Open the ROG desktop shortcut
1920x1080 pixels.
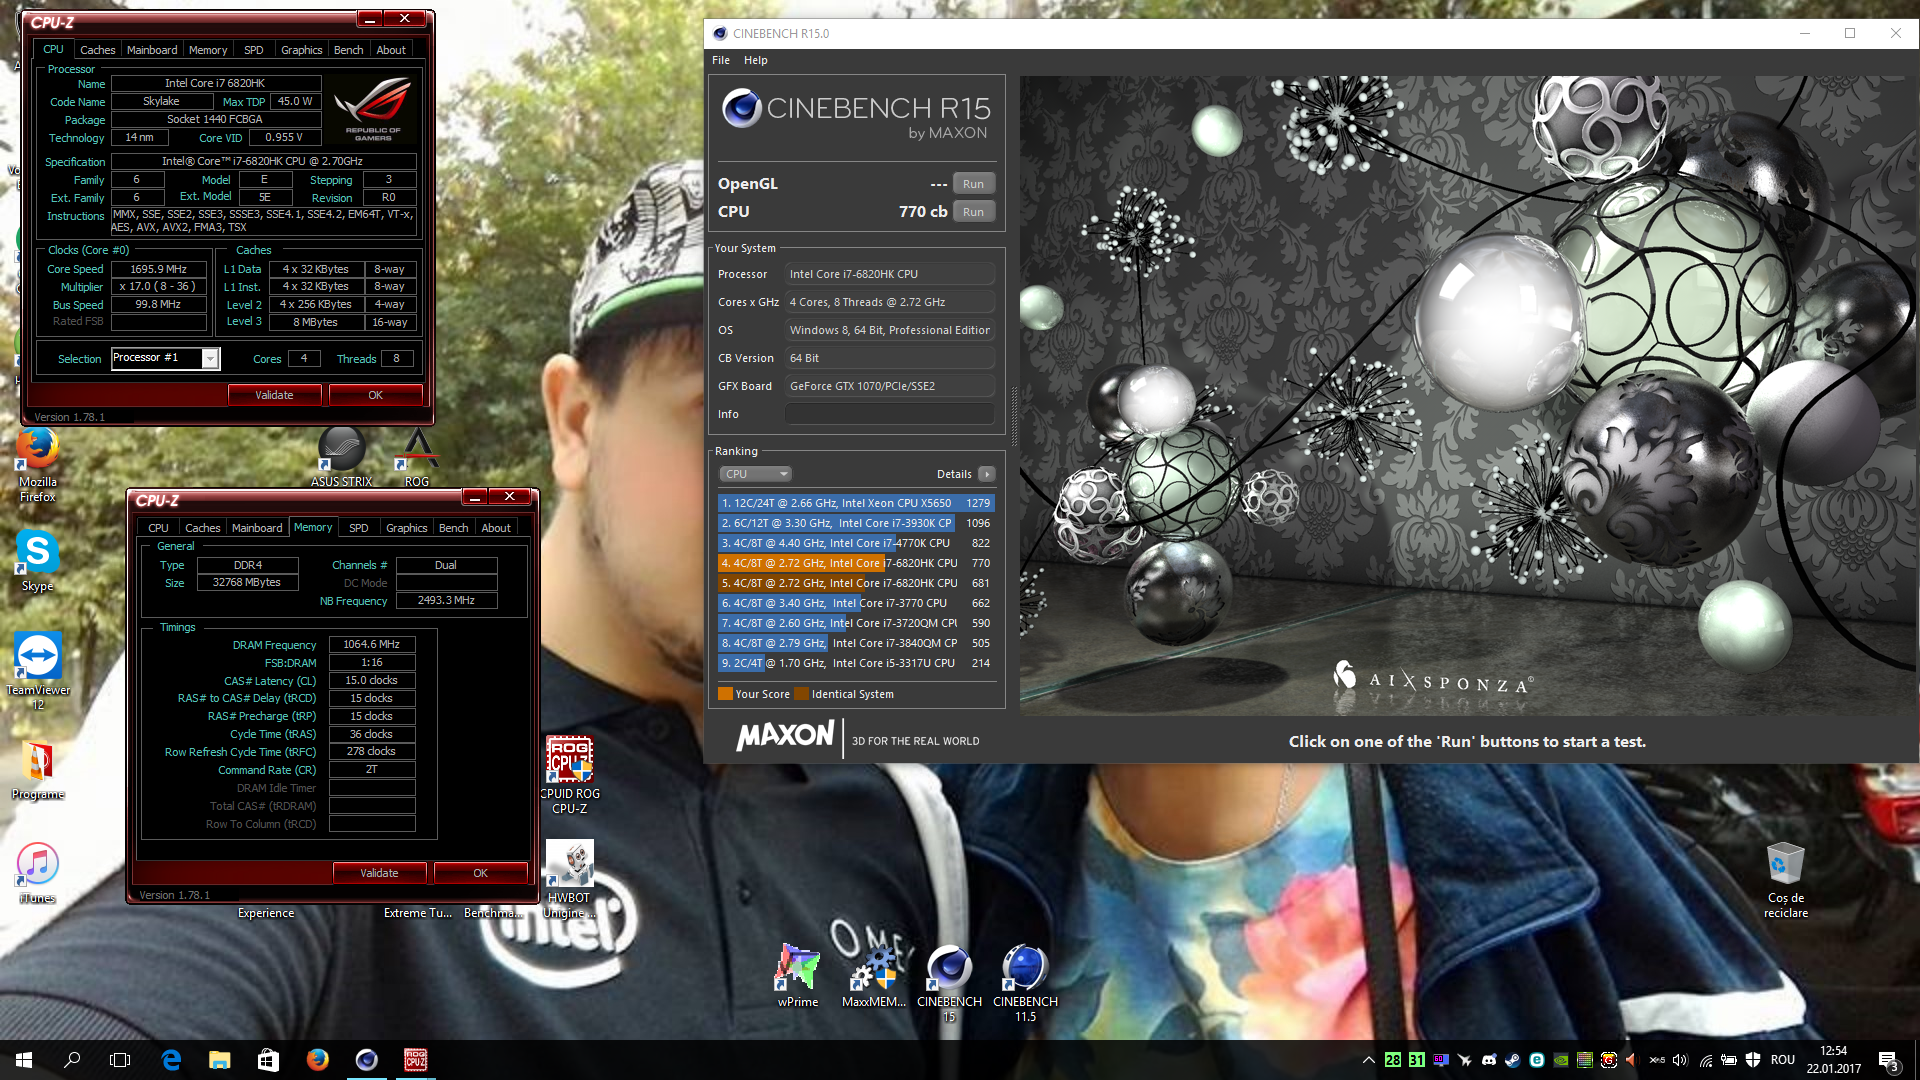click(x=417, y=457)
